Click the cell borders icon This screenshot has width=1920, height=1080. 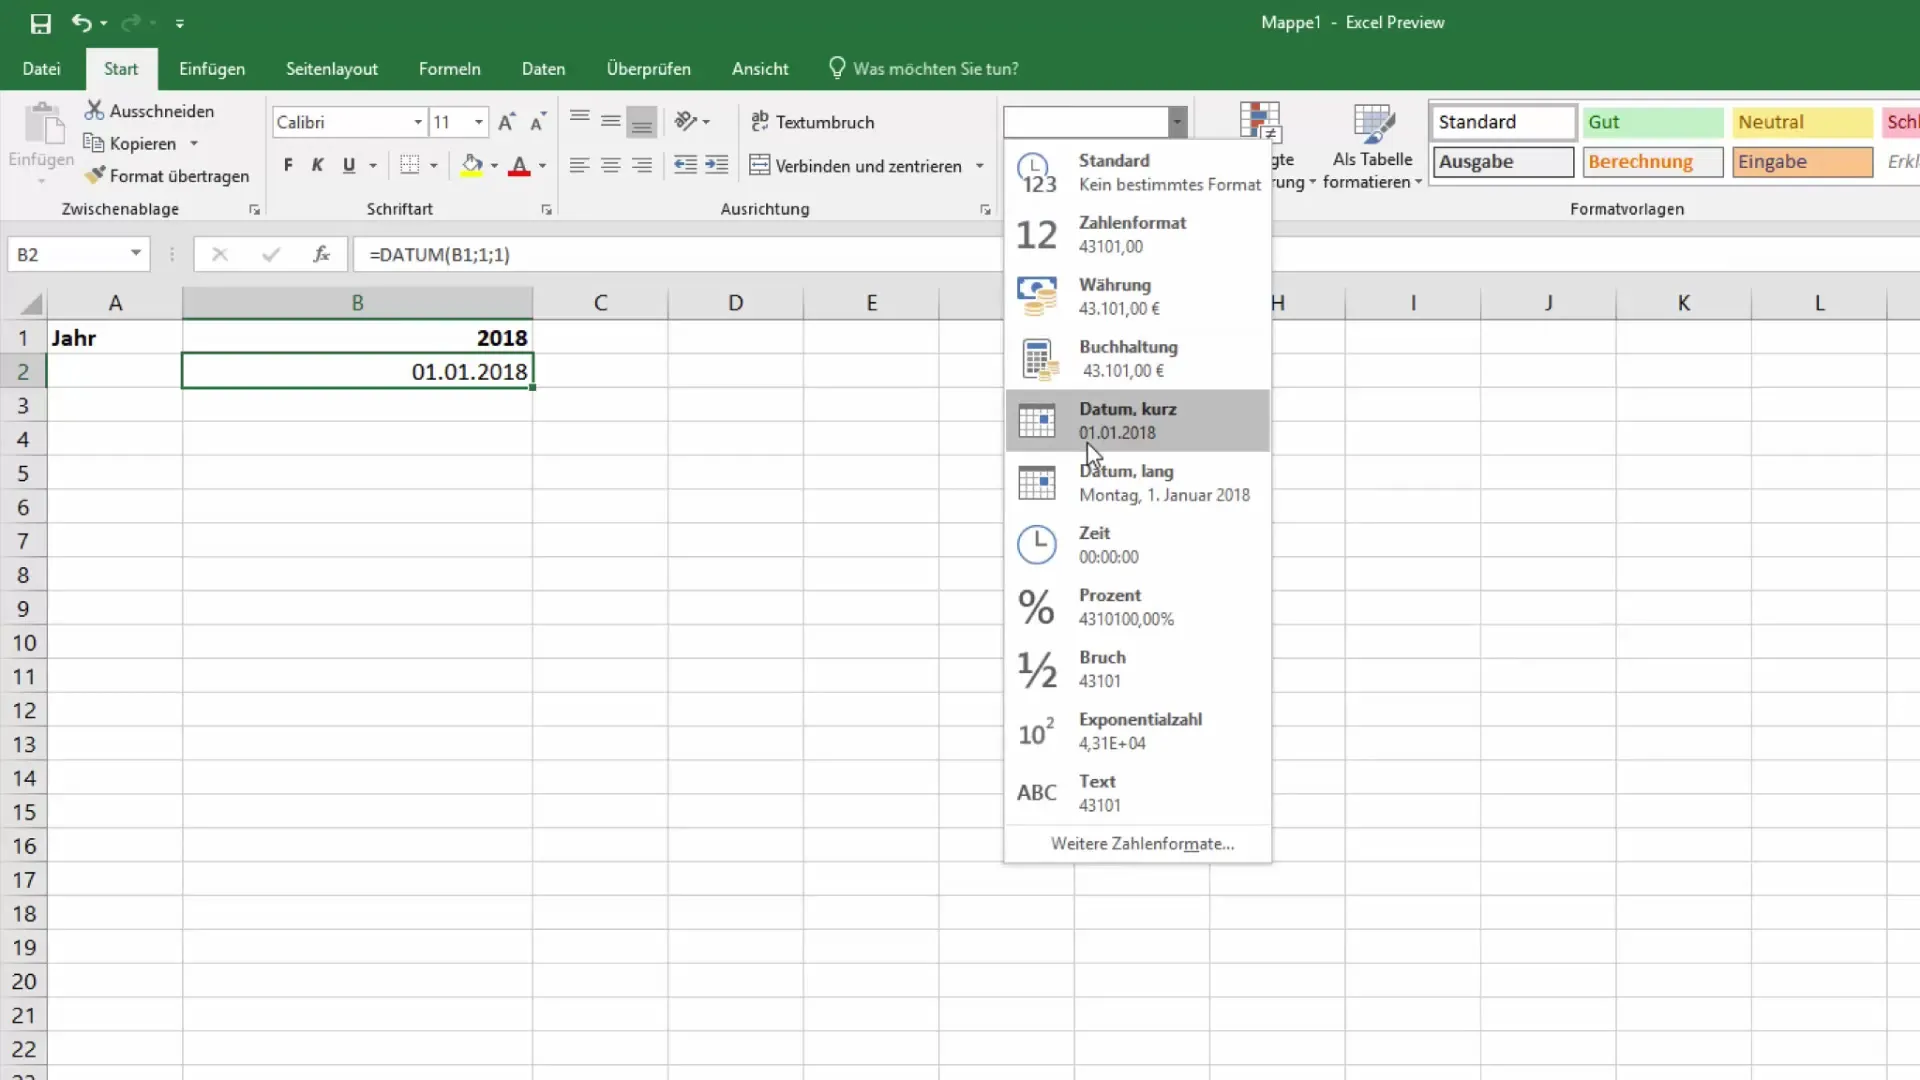pyautogui.click(x=410, y=165)
